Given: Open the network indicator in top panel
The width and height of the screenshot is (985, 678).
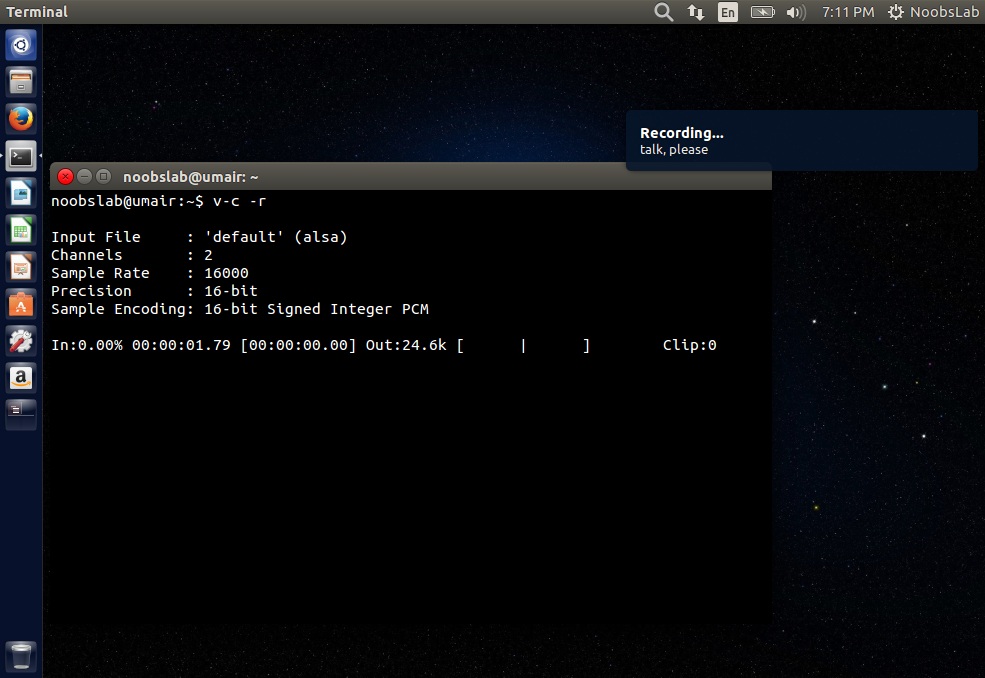Looking at the screenshot, I should coord(695,12).
